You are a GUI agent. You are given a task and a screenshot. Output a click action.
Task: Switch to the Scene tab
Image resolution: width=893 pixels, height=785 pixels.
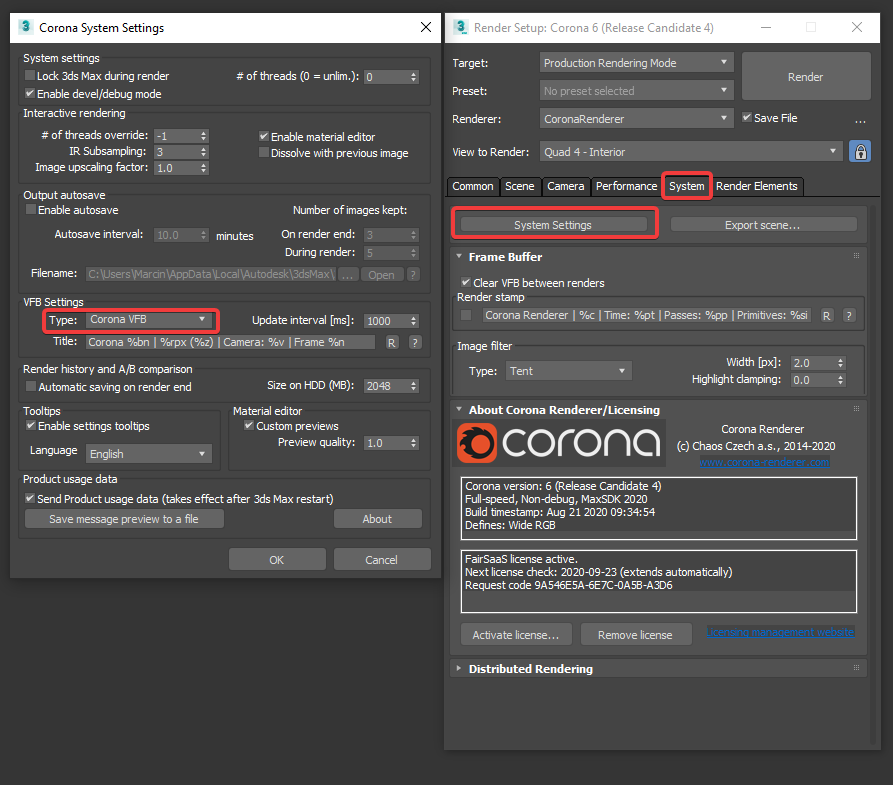click(x=519, y=186)
